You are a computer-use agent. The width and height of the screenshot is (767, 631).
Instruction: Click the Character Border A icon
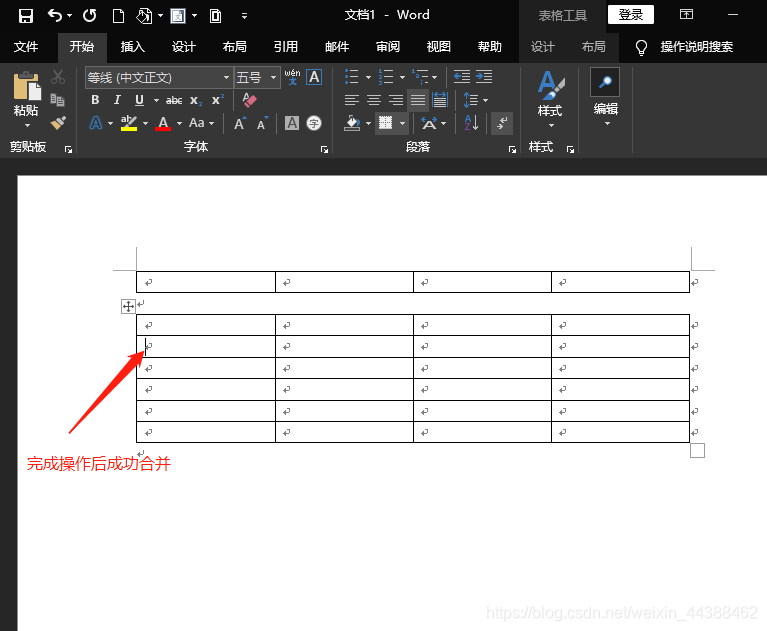pyautogui.click(x=314, y=77)
